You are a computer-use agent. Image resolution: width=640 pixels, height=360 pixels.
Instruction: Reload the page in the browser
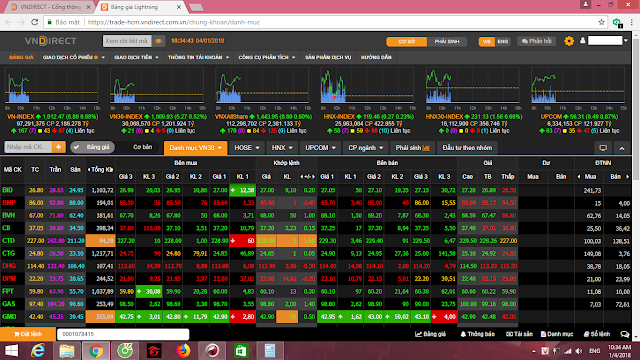coord(35,22)
